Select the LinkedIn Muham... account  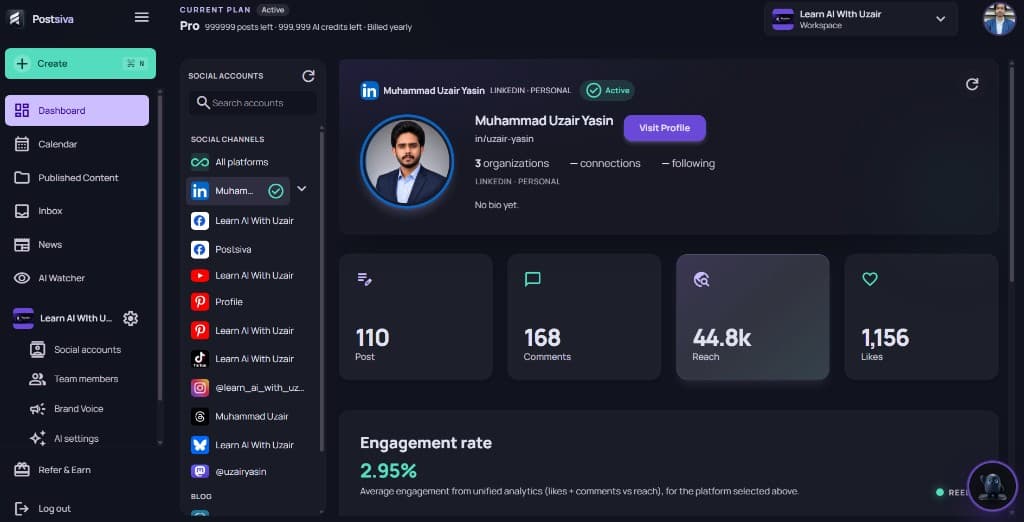click(x=238, y=191)
